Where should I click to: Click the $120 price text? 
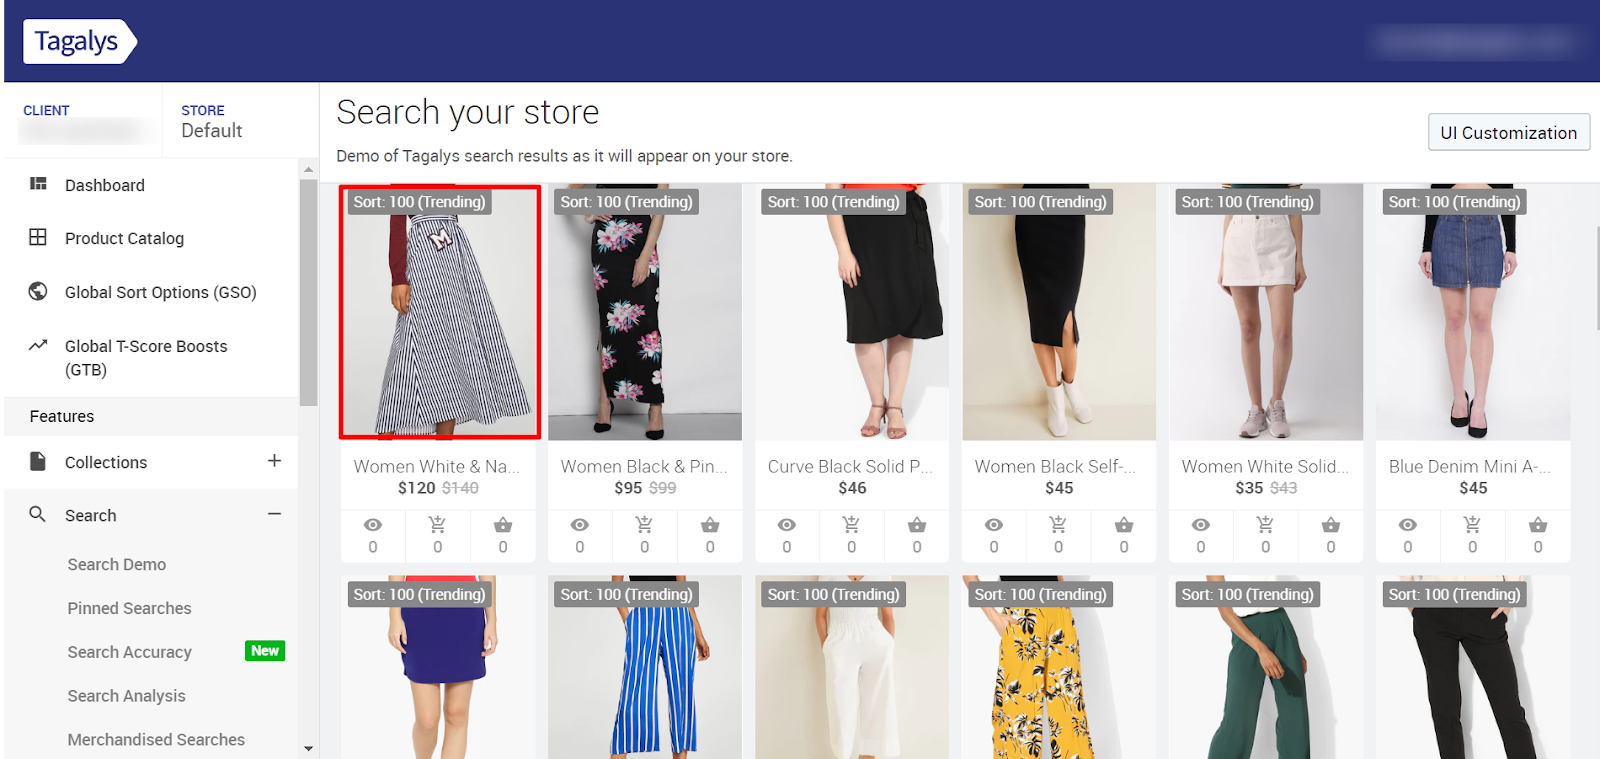(x=417, y=488)
